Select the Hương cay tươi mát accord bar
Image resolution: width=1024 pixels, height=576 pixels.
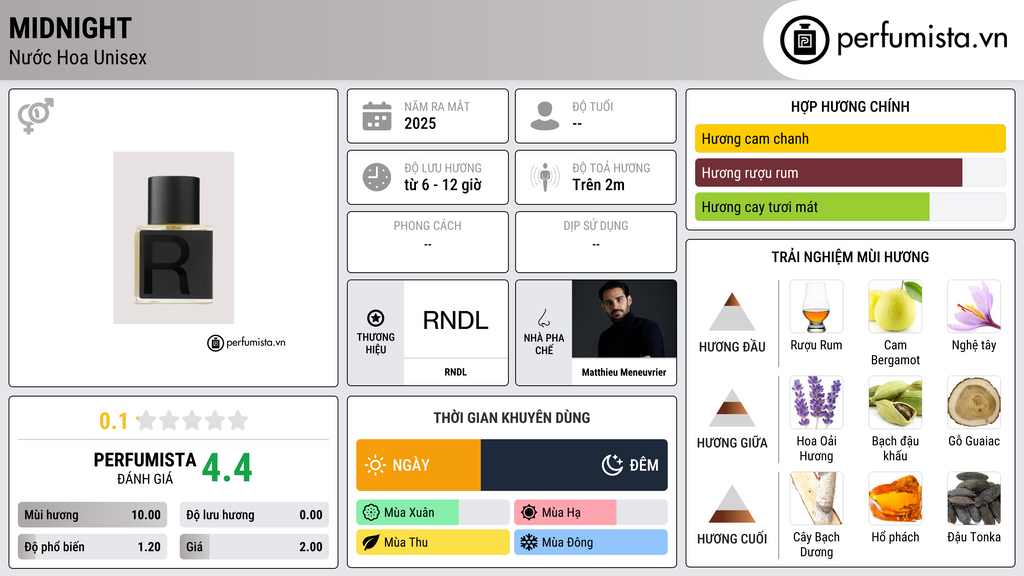(x=850, y=206)
